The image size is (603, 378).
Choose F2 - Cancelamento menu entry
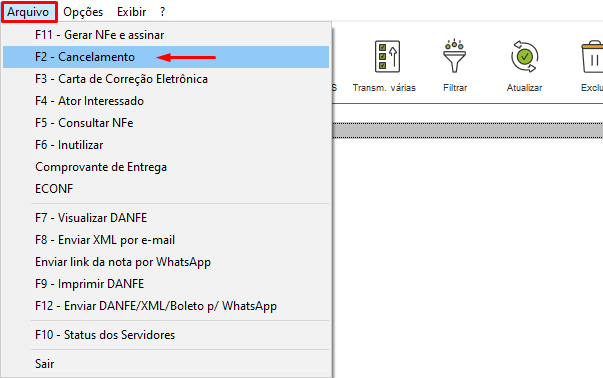click(166, 57)
